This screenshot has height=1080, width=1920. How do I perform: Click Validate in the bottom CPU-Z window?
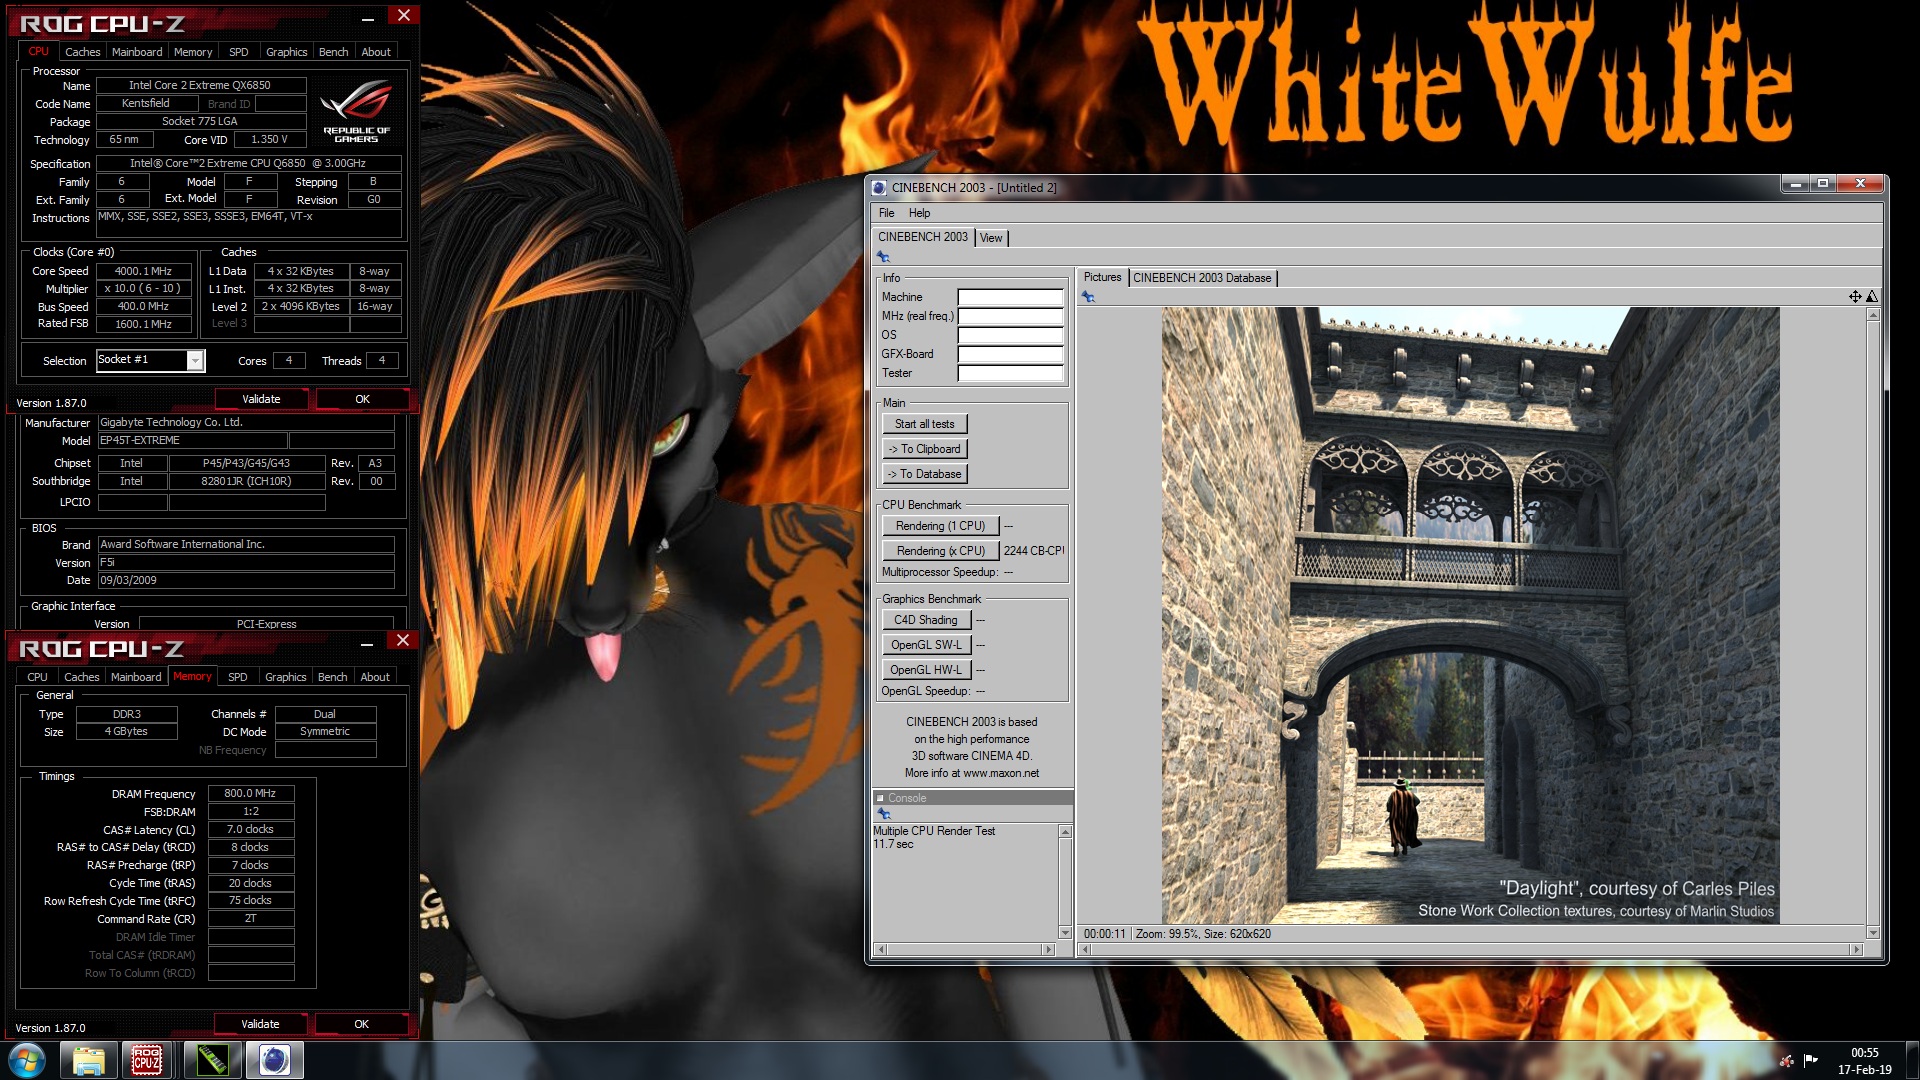[260, 1024]
